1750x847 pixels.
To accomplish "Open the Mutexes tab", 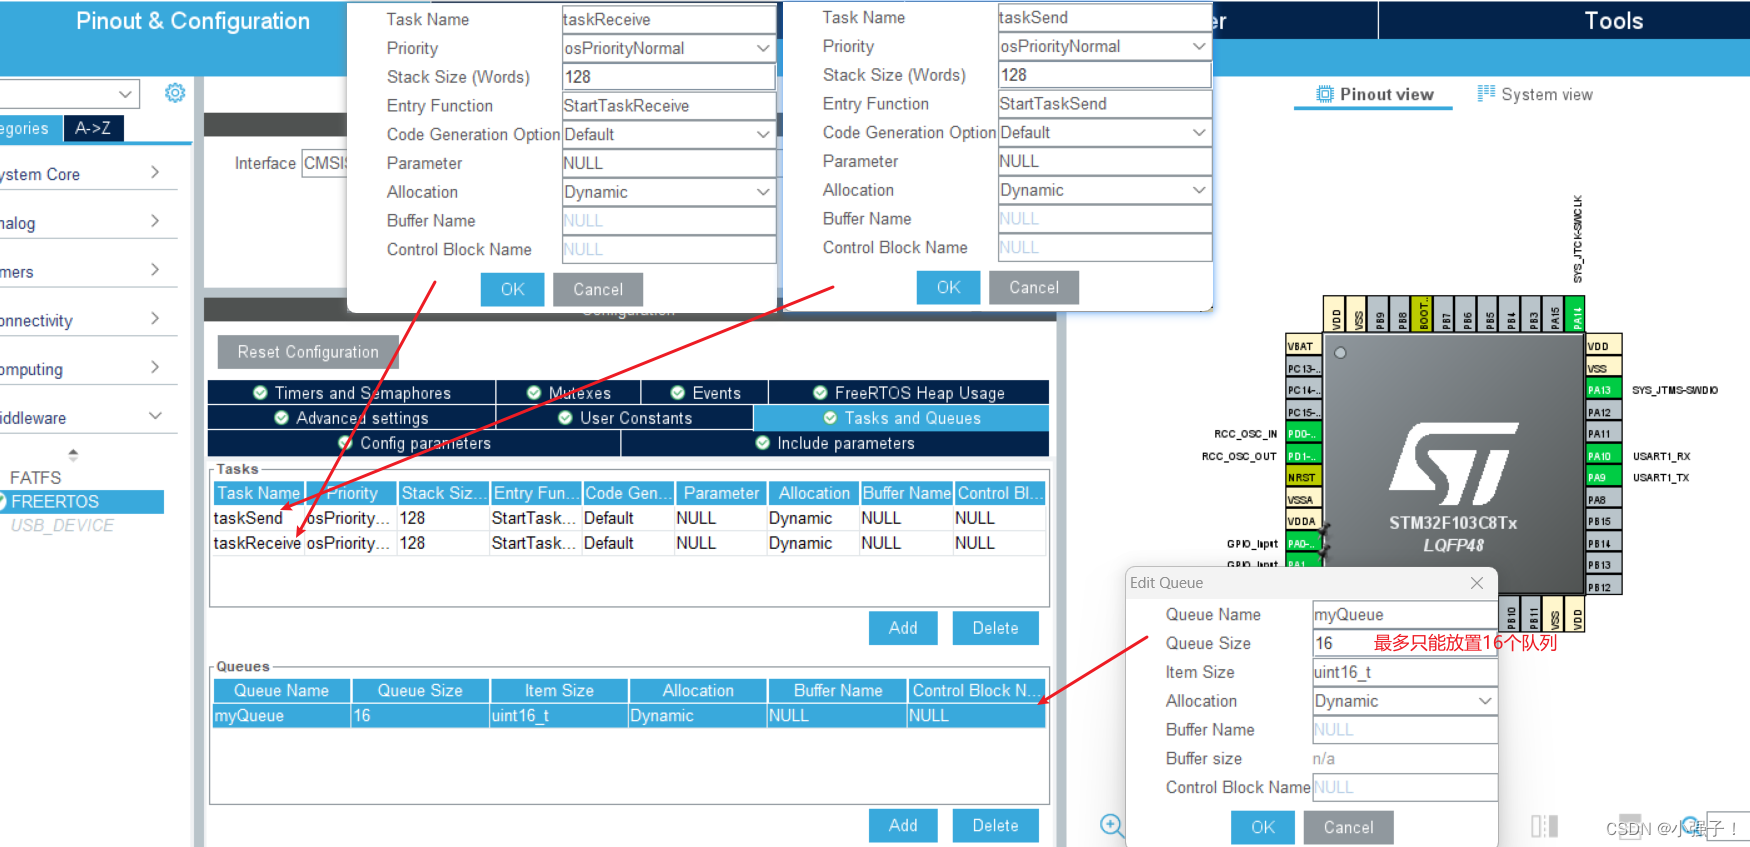I will coord(568,393).
